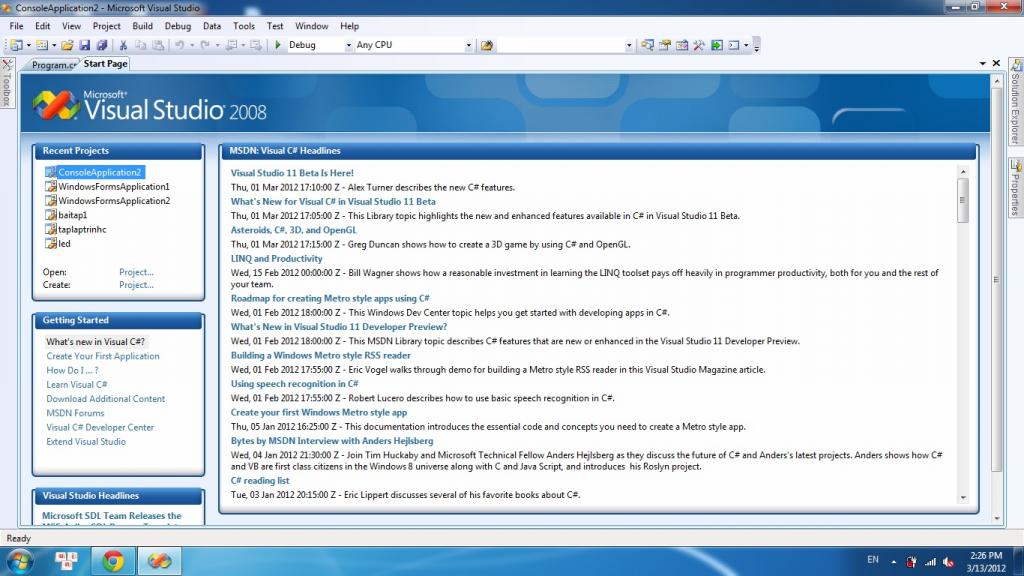Open the Toolbar Options overflow arrow

click(756, 46)
